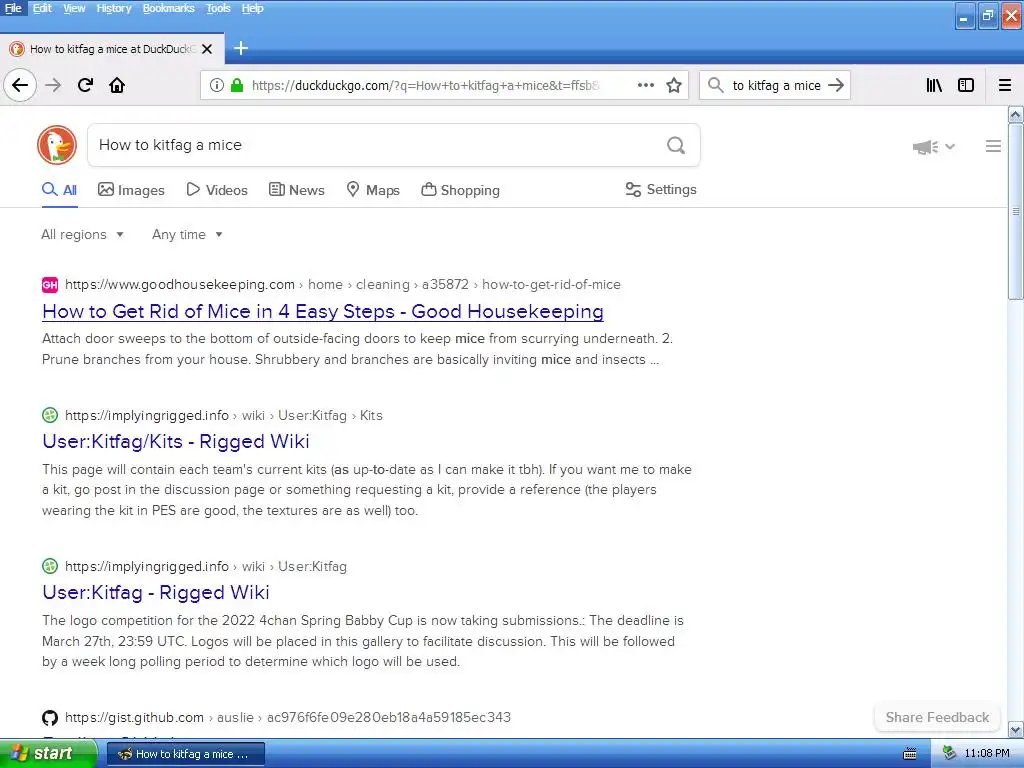The height and width of the screenshot is (768, 1024).
Task: Click the Good Housekeeping favicon
Action: pos(50,285)
